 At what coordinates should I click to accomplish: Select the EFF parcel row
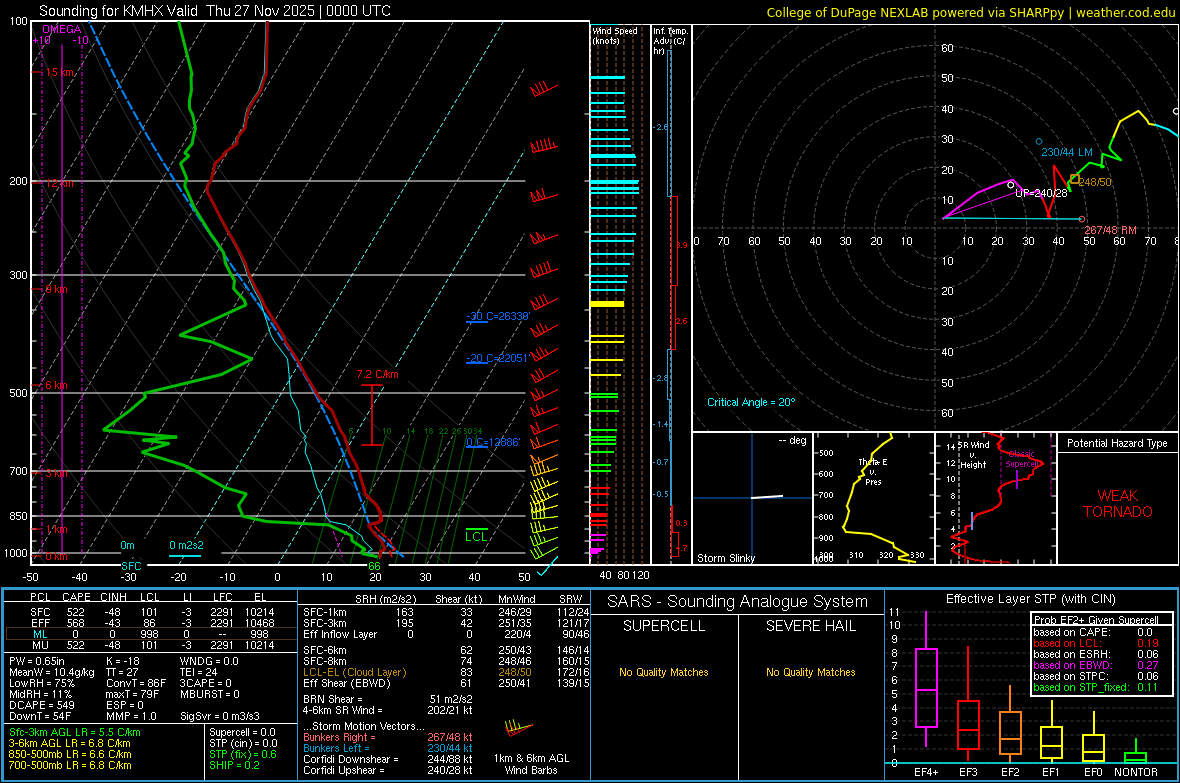coord(151,623)
